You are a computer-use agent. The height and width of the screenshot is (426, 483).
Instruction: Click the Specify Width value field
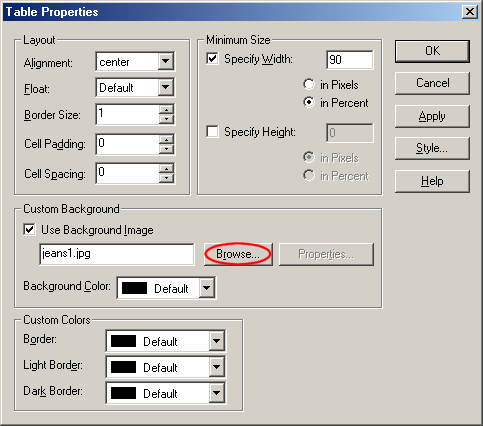(x=350, y=60)
